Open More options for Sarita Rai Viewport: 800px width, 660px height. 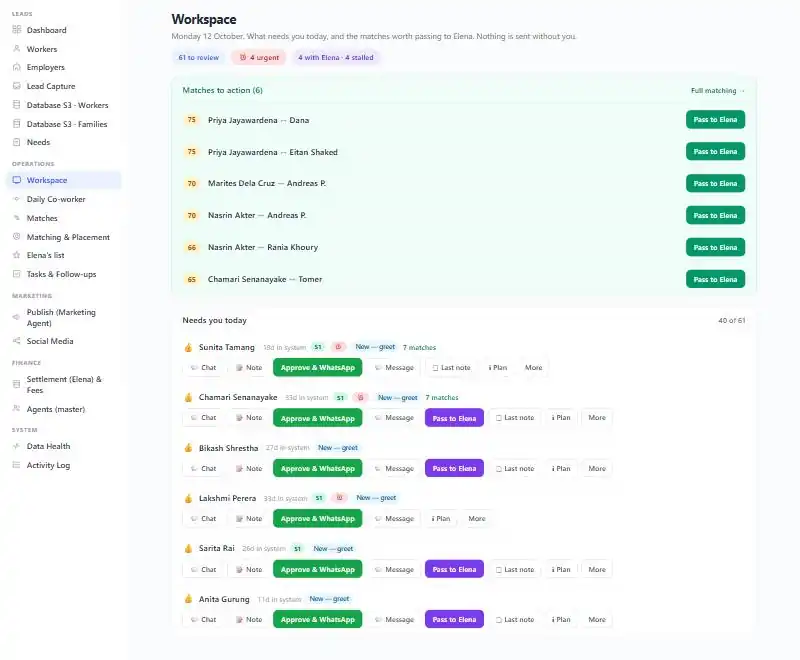pyautogui.click(x=597, y=569)
